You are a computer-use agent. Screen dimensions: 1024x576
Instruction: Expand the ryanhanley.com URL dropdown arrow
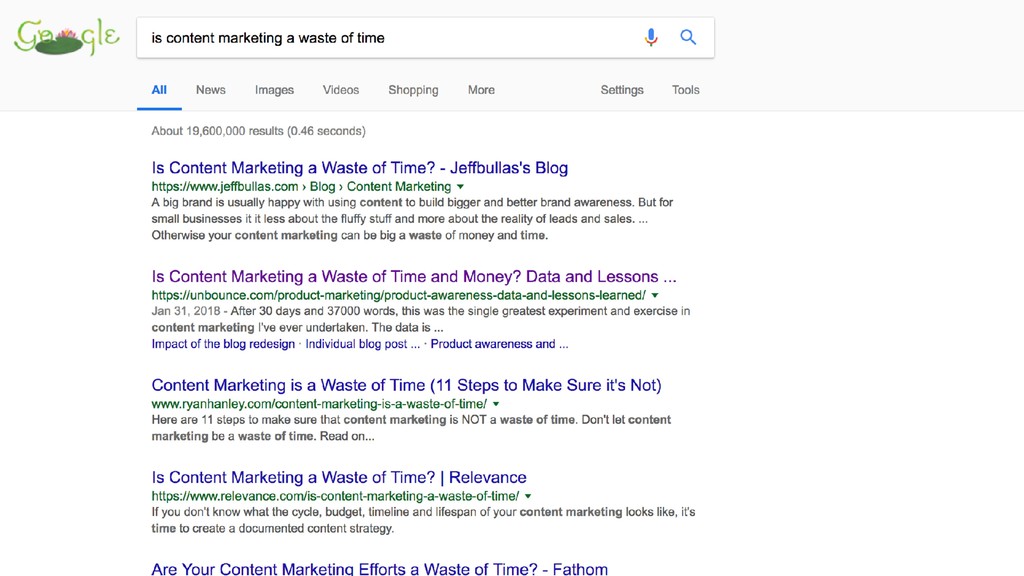[x=496, y=404]
